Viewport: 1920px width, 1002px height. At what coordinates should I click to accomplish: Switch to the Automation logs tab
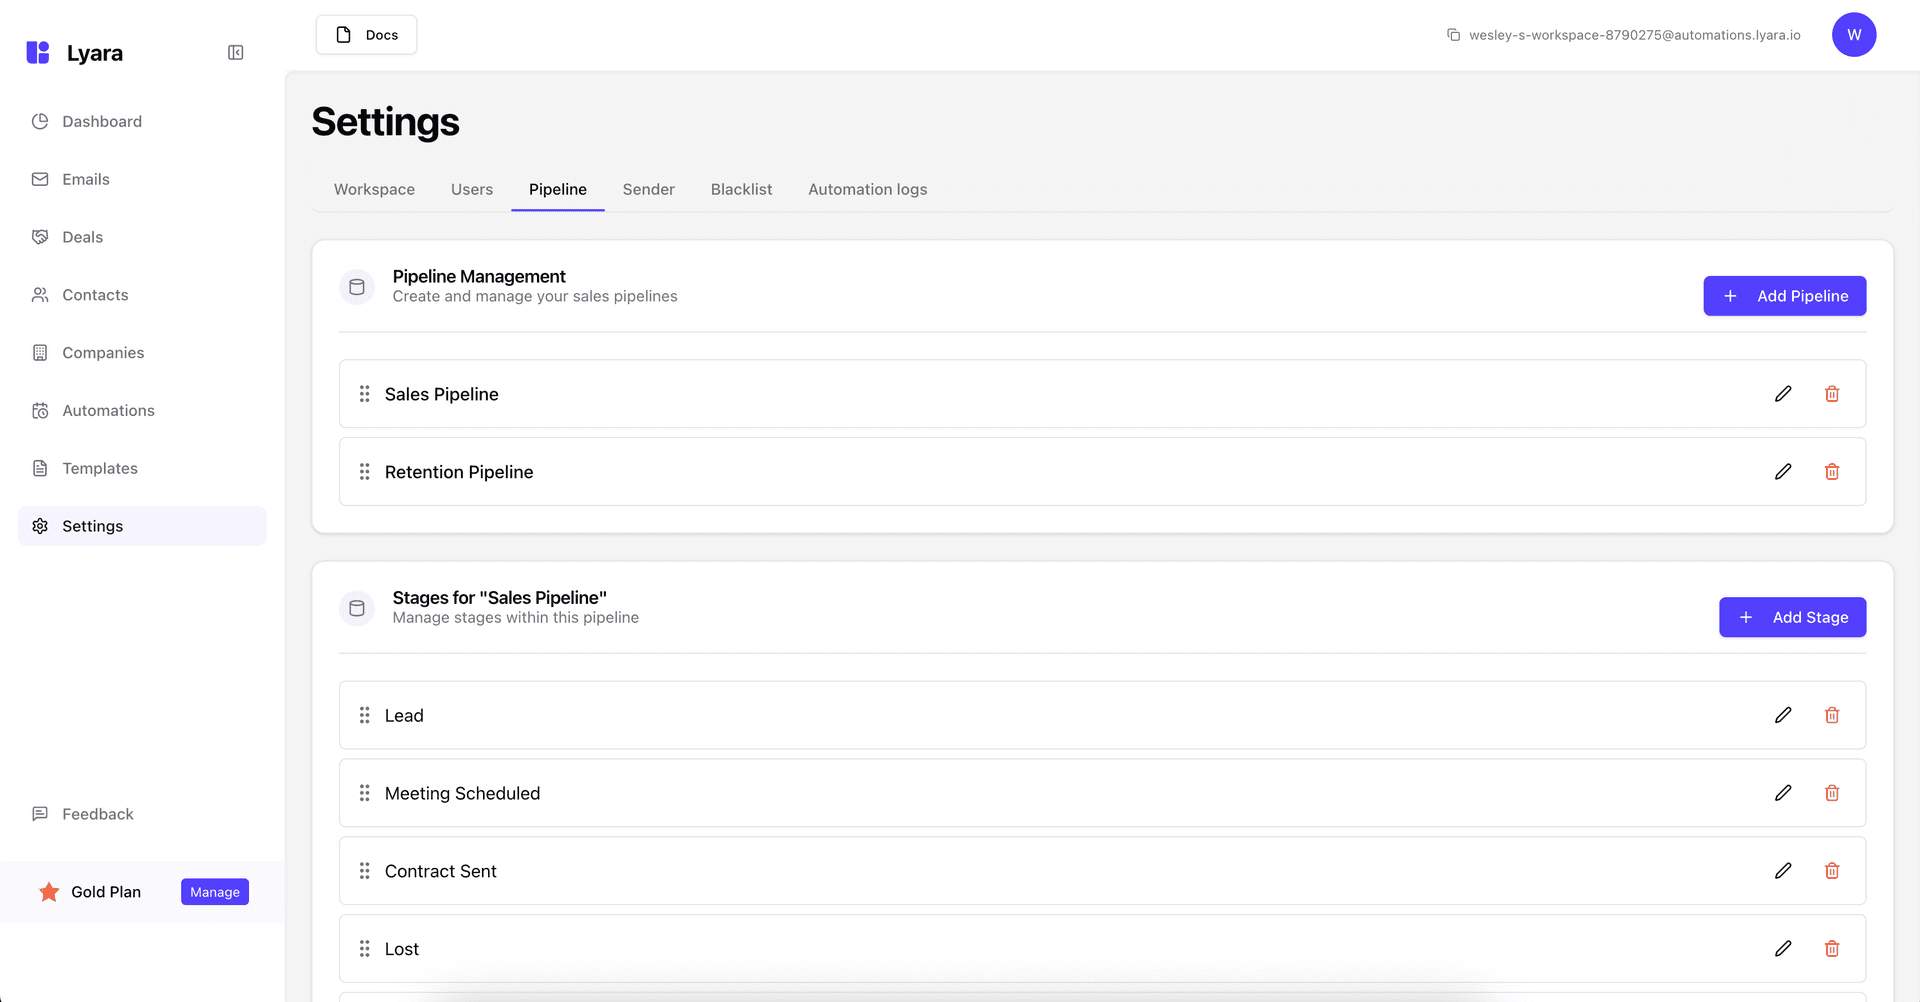point(867,189)
